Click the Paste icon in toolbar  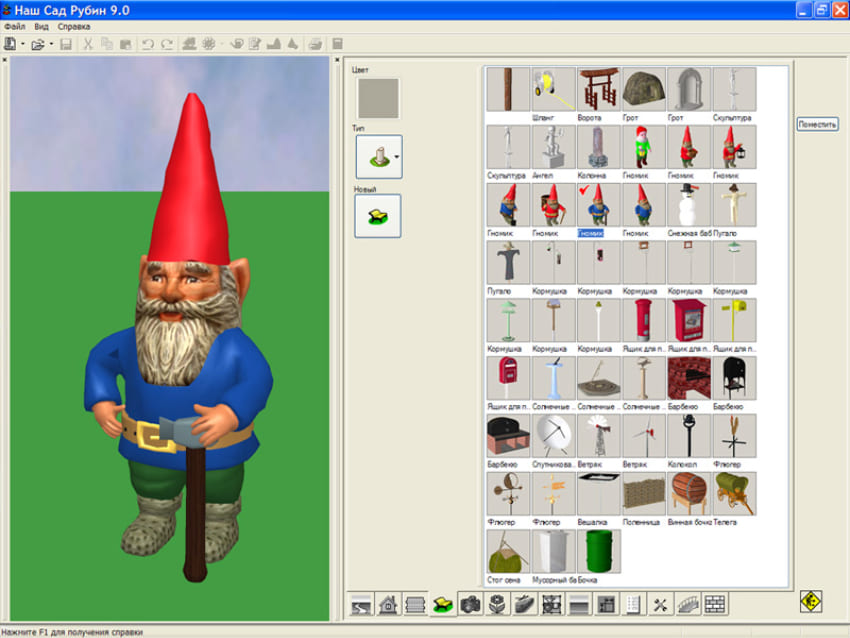click(126, 44)
